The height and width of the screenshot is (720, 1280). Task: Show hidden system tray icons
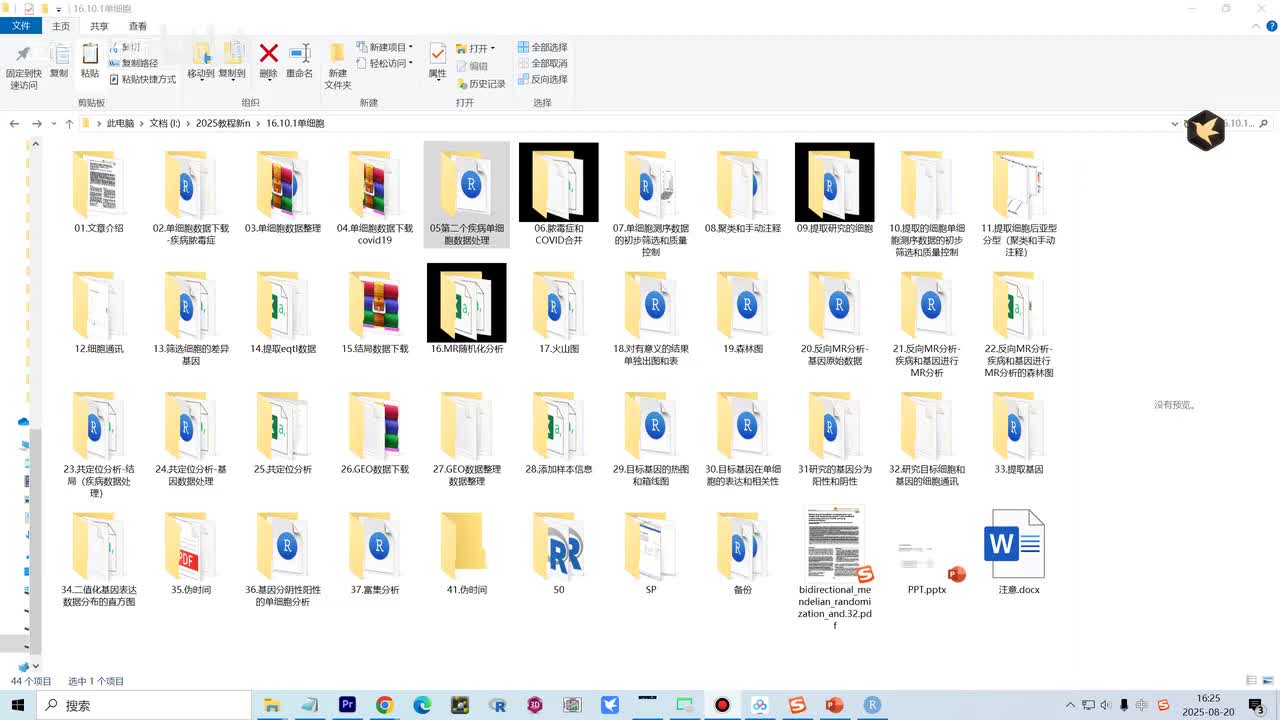tap(1070, 705)
